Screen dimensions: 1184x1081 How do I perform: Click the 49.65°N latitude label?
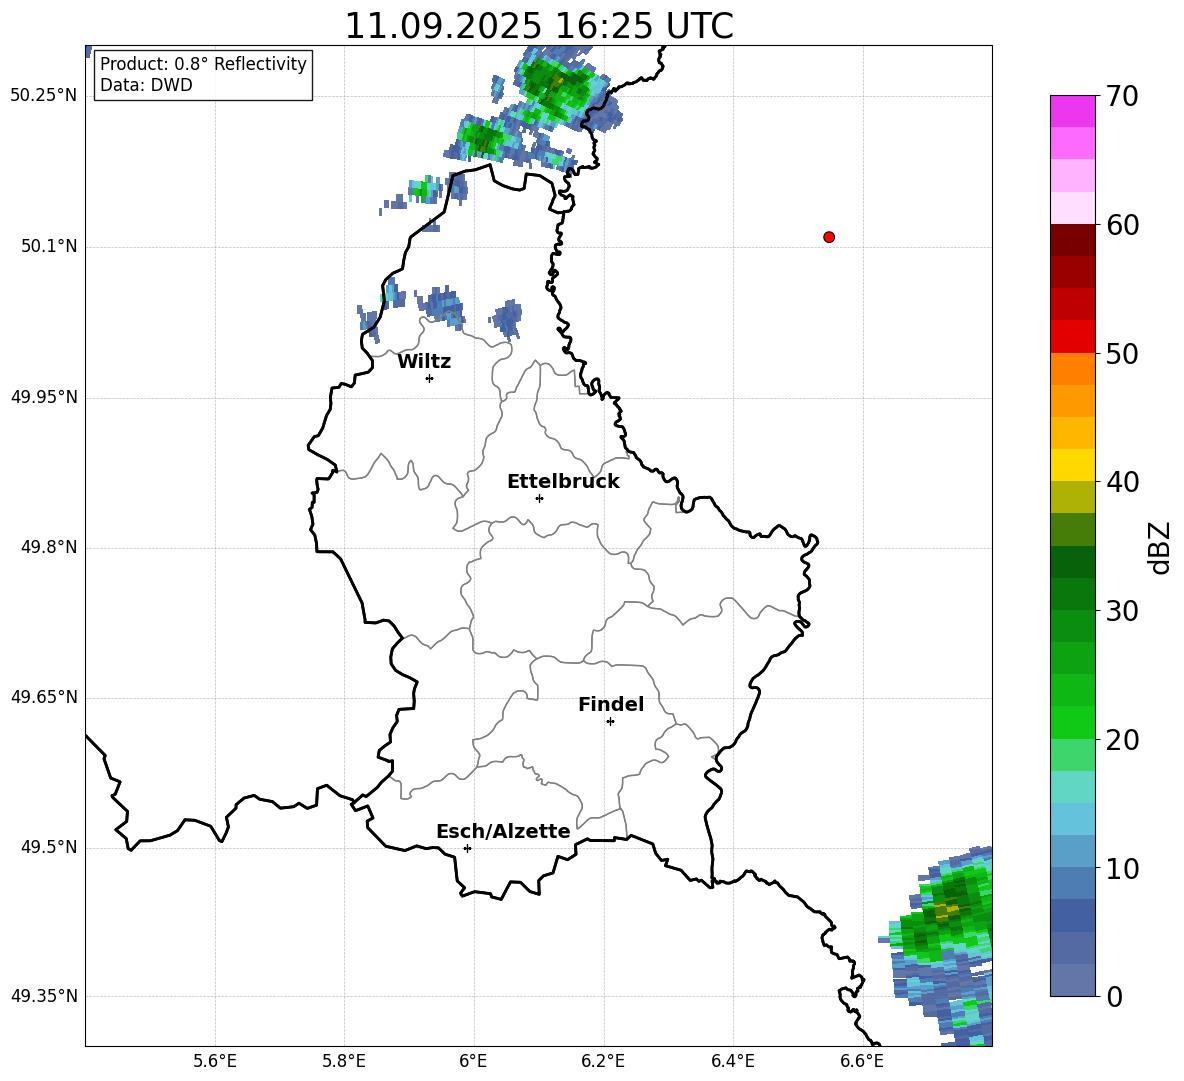pos(44,697)
